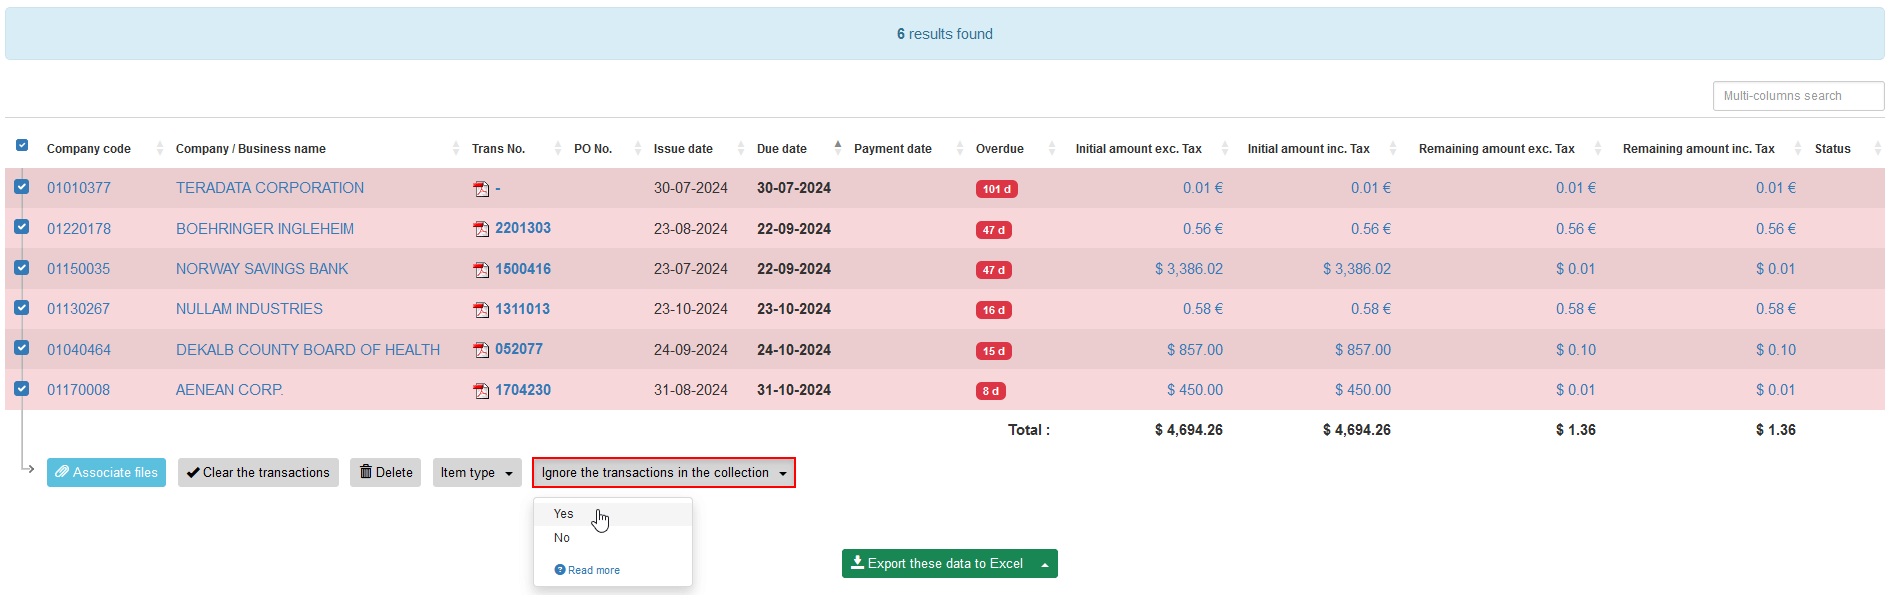1892x595 pixels.
Task: Expand the Export to Excel caret
Action: pyautogui.click(x=1044, y=564)
